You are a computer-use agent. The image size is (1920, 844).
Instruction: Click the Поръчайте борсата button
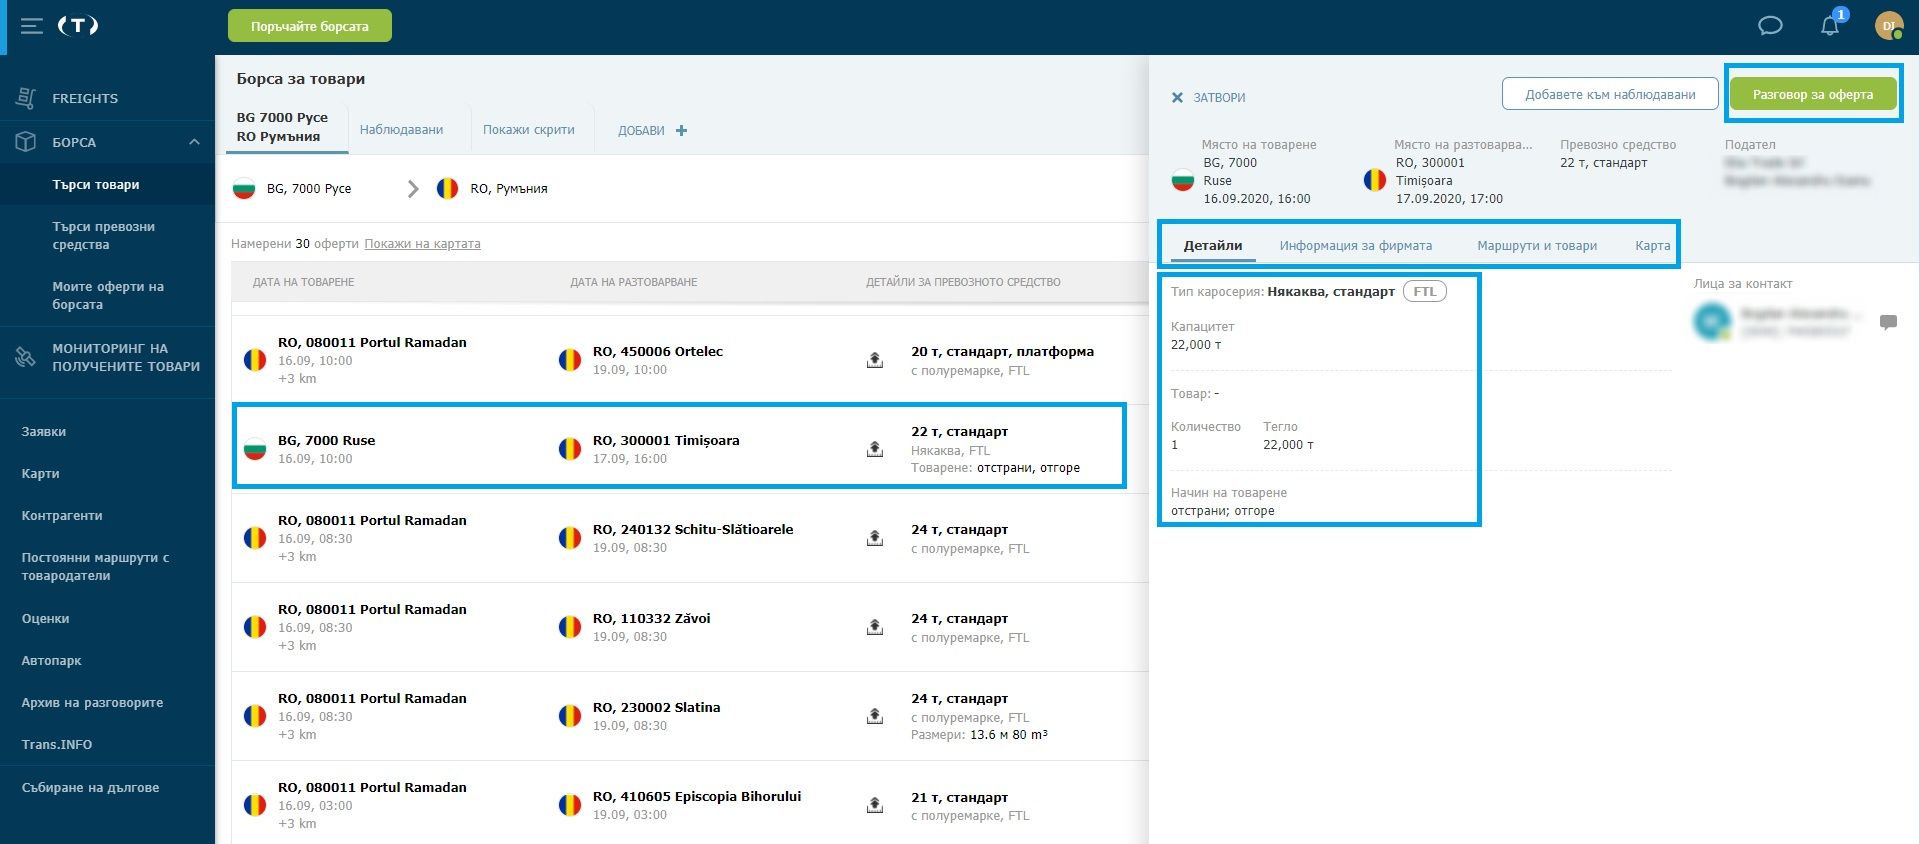(310, 26)
